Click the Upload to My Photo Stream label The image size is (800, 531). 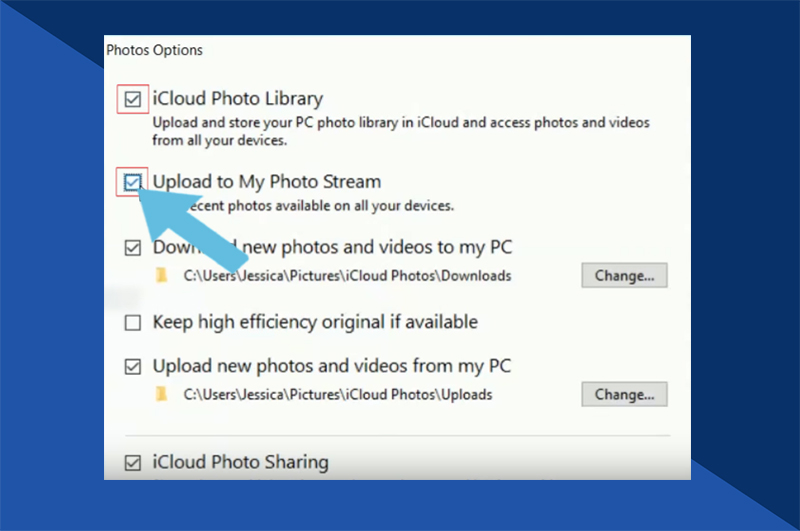(x=267, y=182)
